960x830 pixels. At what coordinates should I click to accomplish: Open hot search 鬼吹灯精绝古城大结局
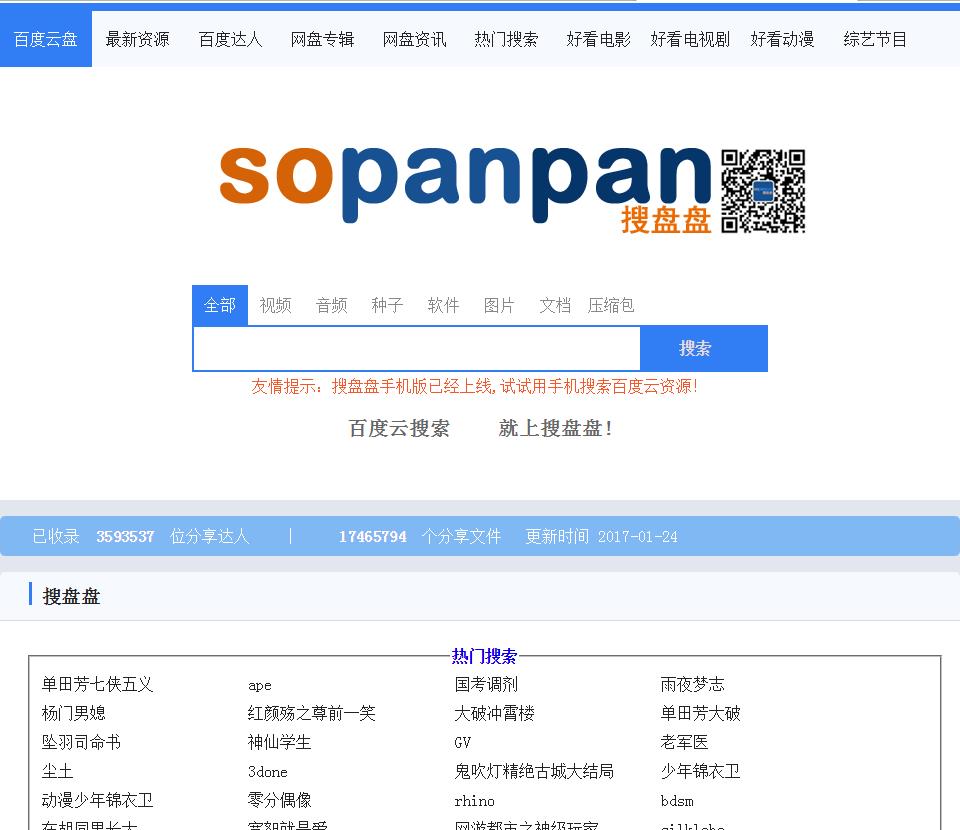click(534, 771)
